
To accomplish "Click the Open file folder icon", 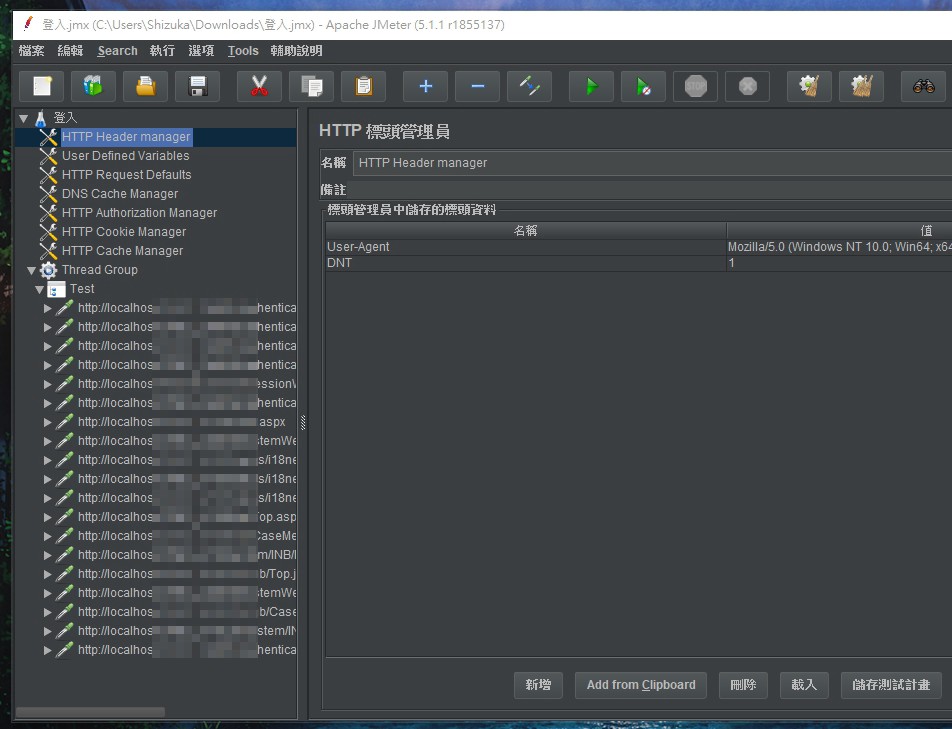I will point(145,87).
